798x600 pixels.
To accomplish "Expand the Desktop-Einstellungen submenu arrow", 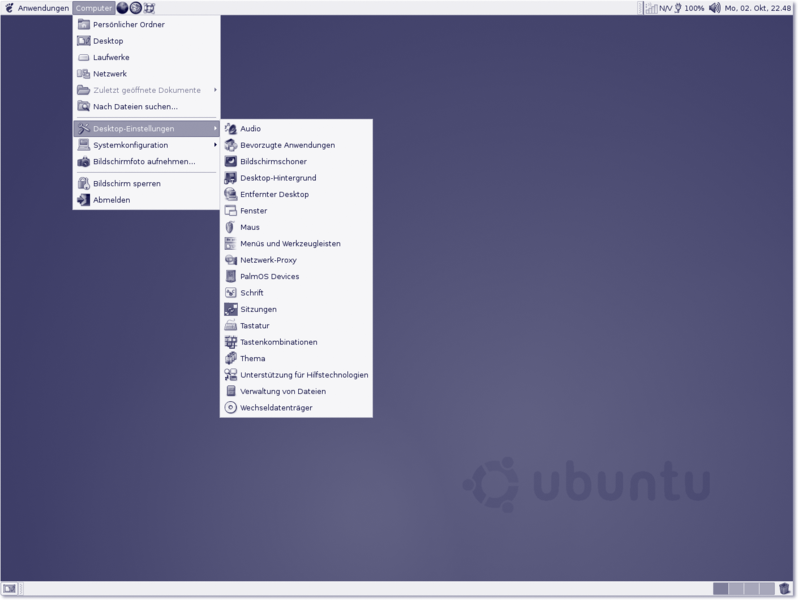I will (215, 129).
